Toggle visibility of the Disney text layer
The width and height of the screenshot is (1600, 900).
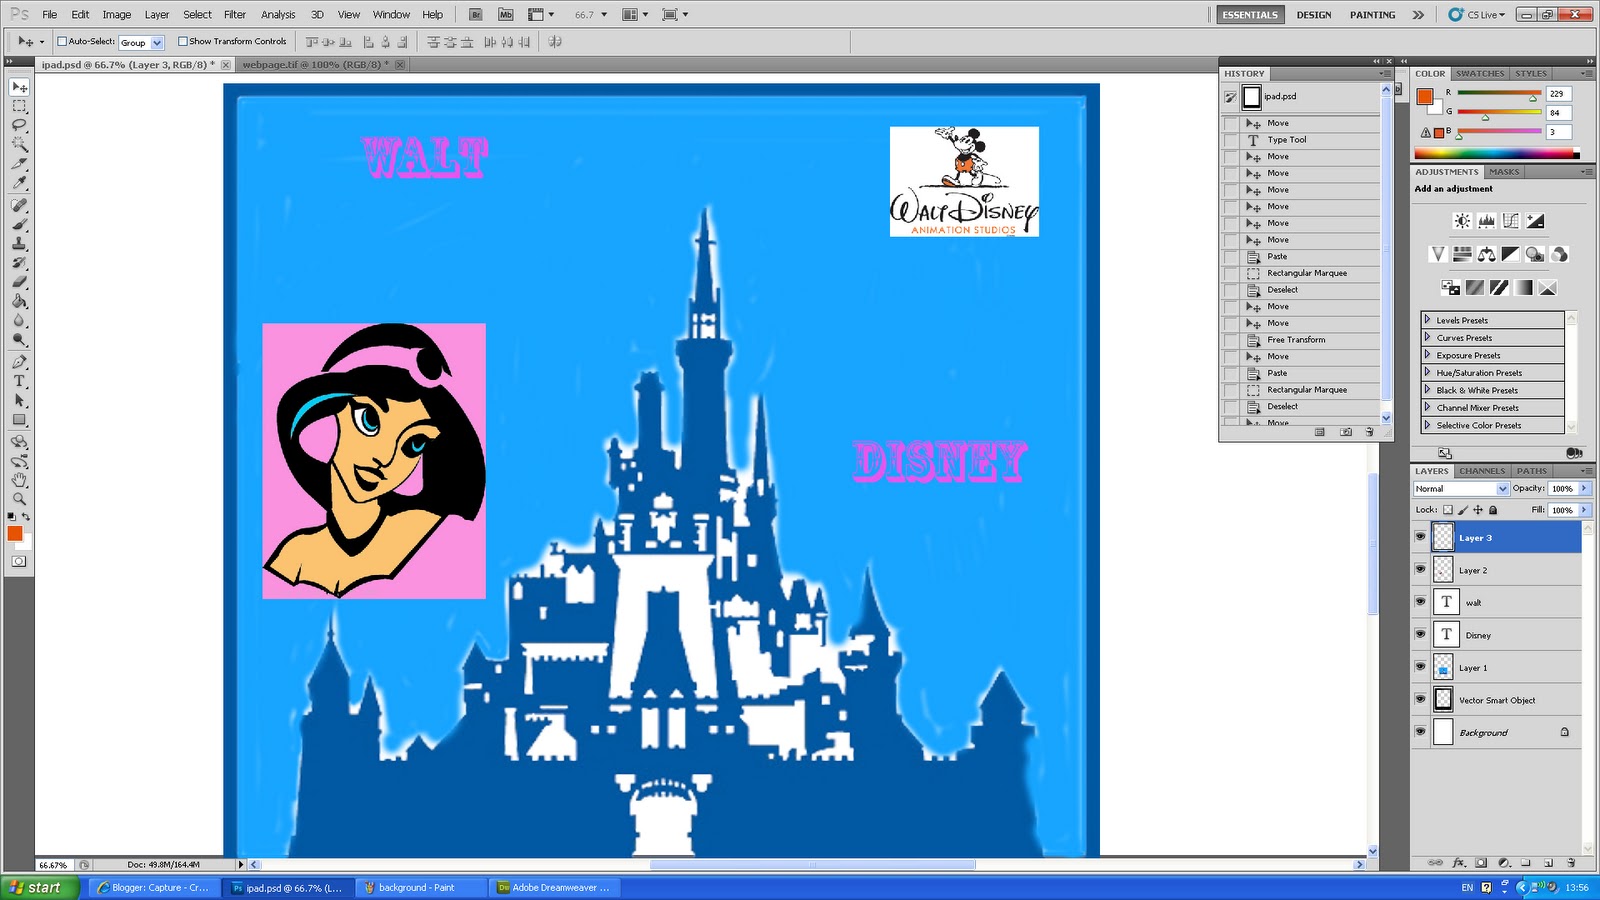pos(1420,634)
